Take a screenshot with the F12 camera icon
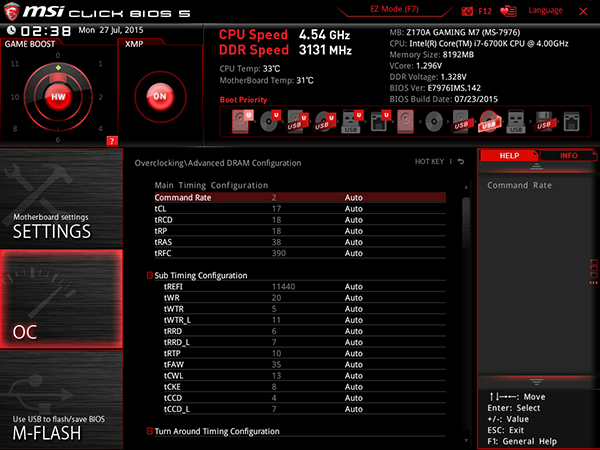The image size is (600, 450). pos(467,11)
